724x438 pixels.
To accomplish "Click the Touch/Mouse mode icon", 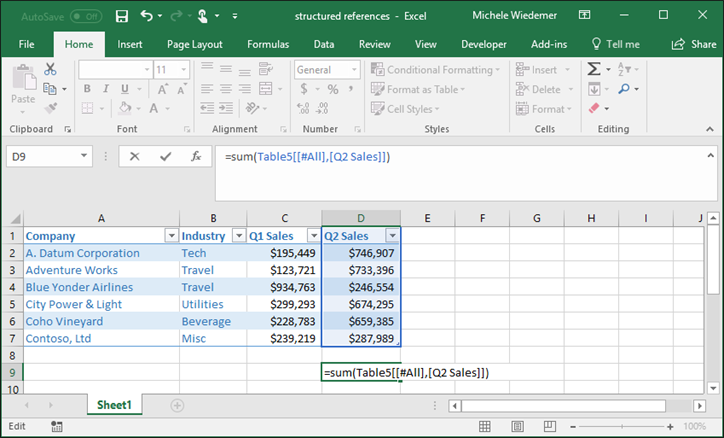I will (x=203, y=17).
